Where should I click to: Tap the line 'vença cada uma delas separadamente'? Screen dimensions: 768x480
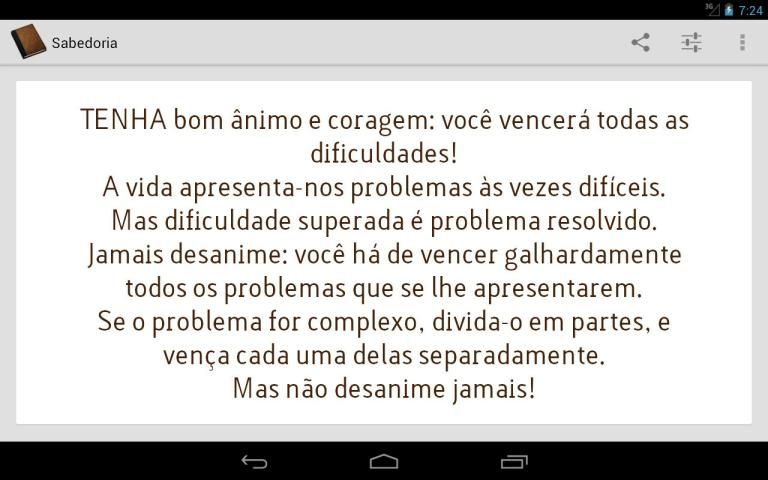tap(384, 356)
